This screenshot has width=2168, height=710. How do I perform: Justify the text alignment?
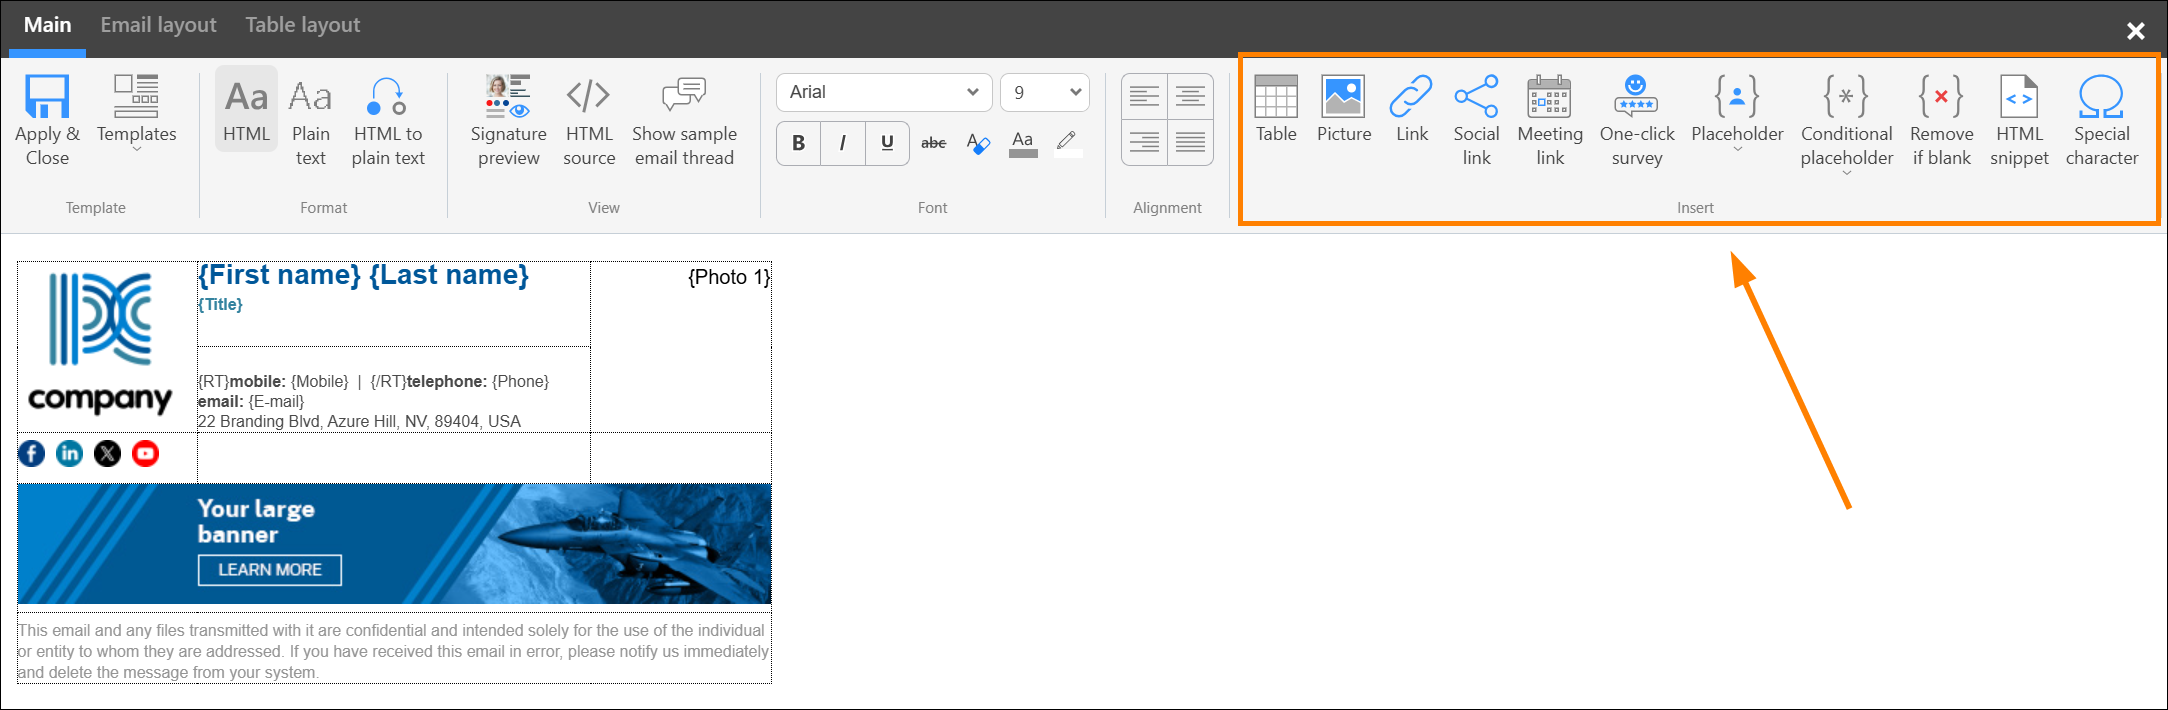[1190, 142]
